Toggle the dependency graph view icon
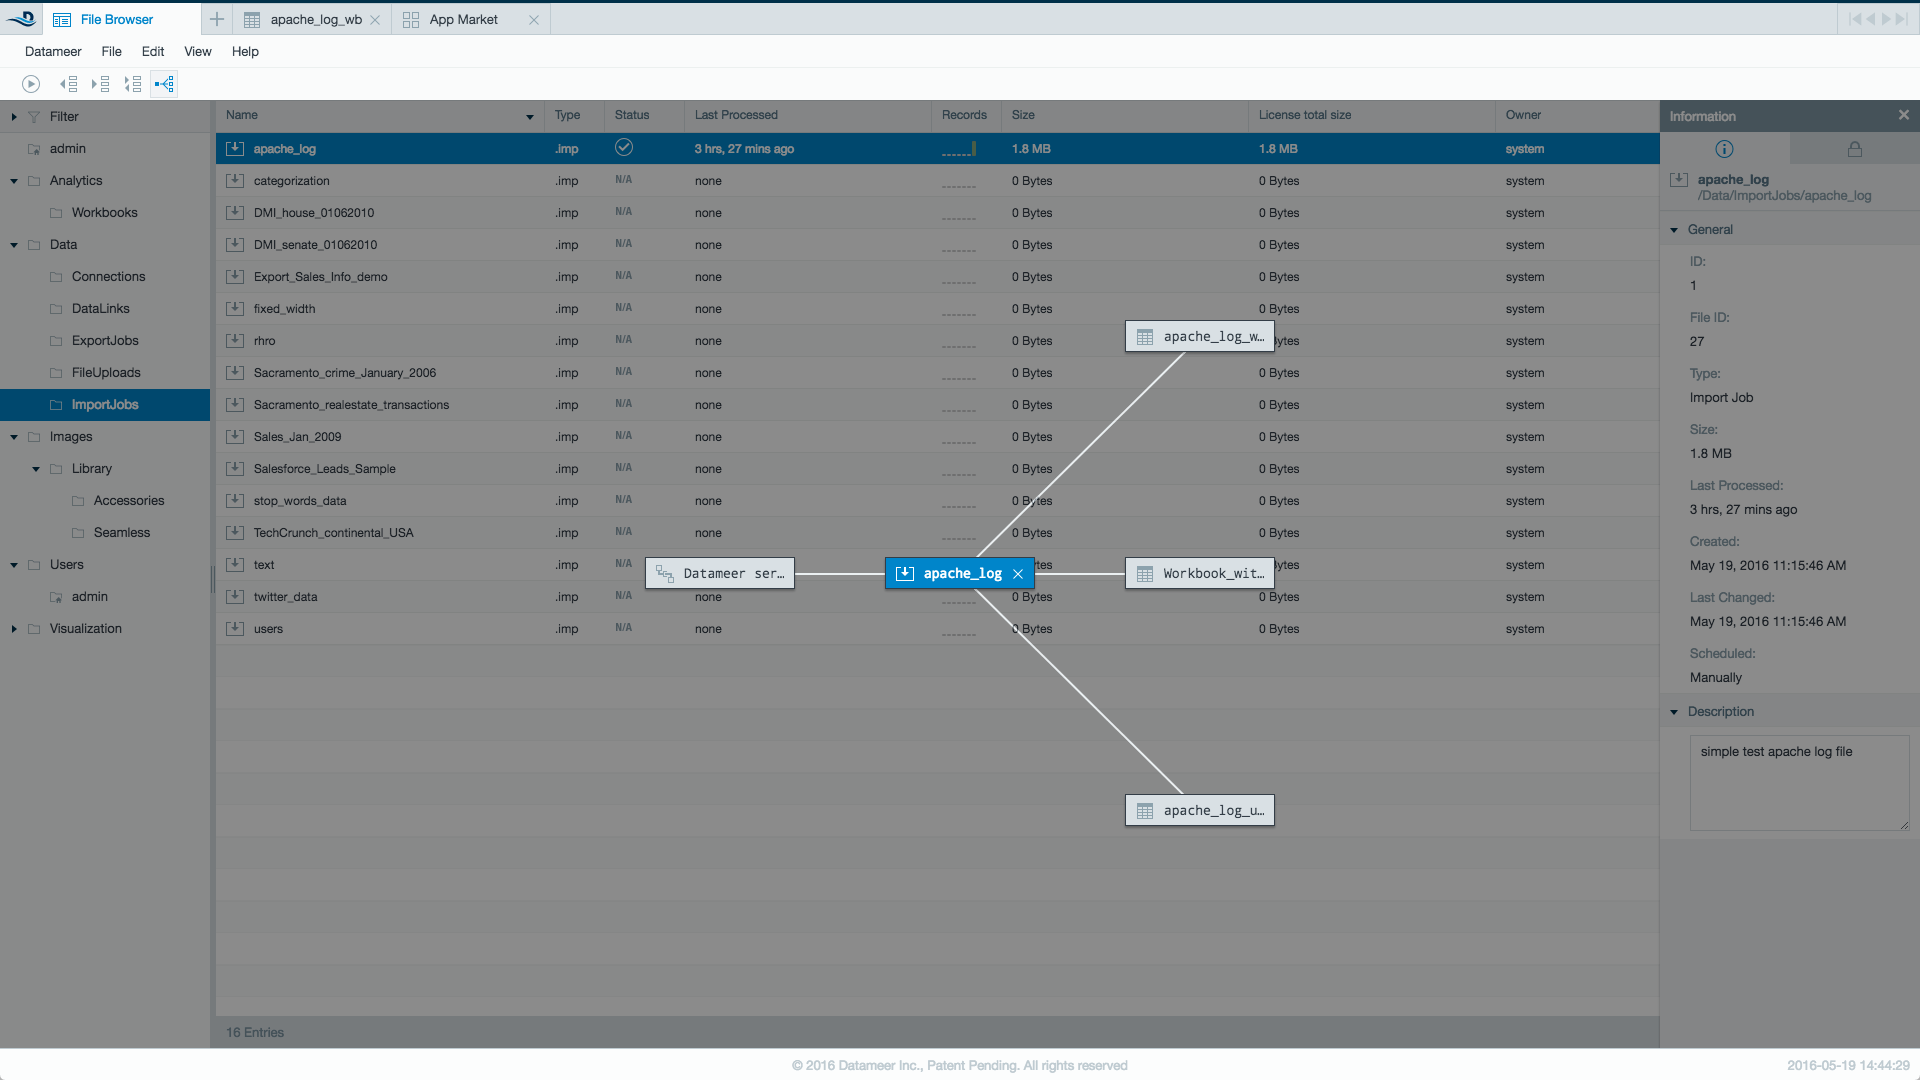The width and height of the screenshot is (1920, 1080). click(165, 84)
